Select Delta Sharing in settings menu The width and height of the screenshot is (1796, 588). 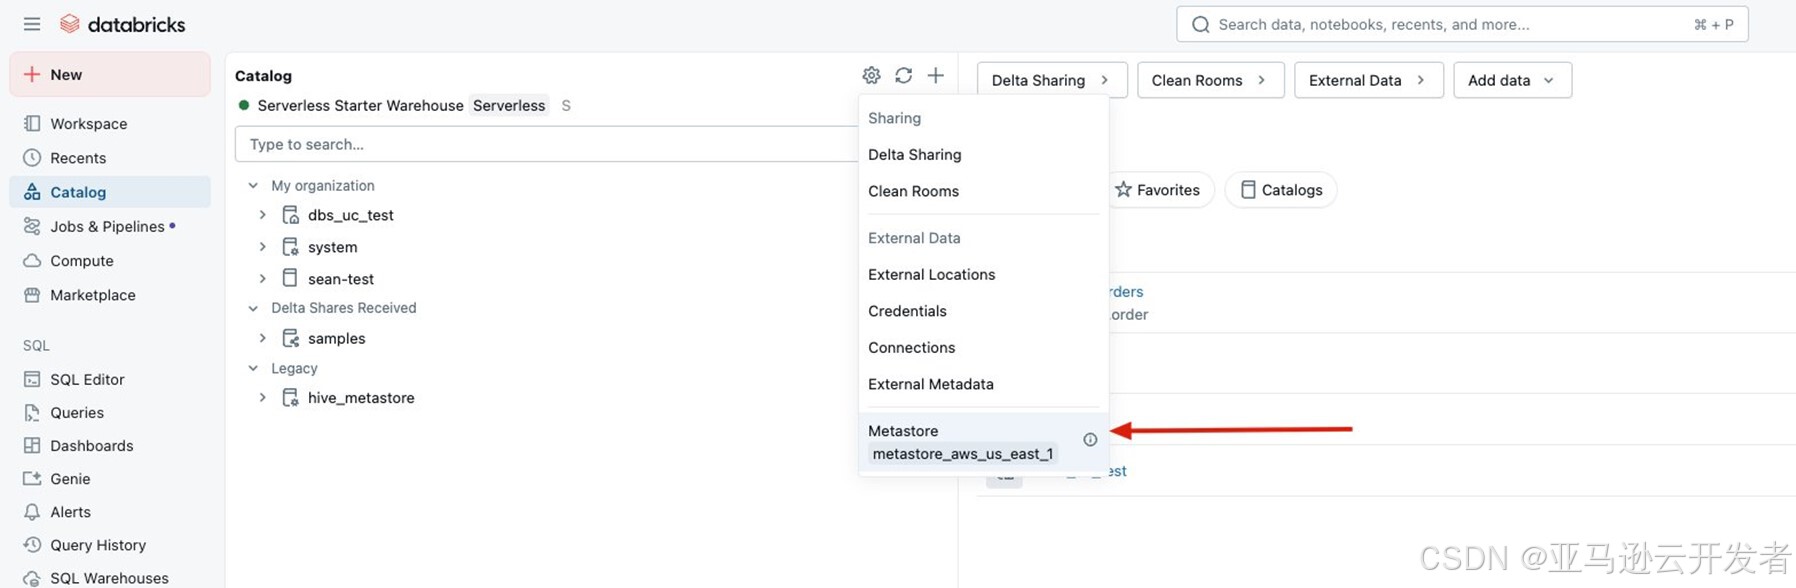click(x=983, y=154)
